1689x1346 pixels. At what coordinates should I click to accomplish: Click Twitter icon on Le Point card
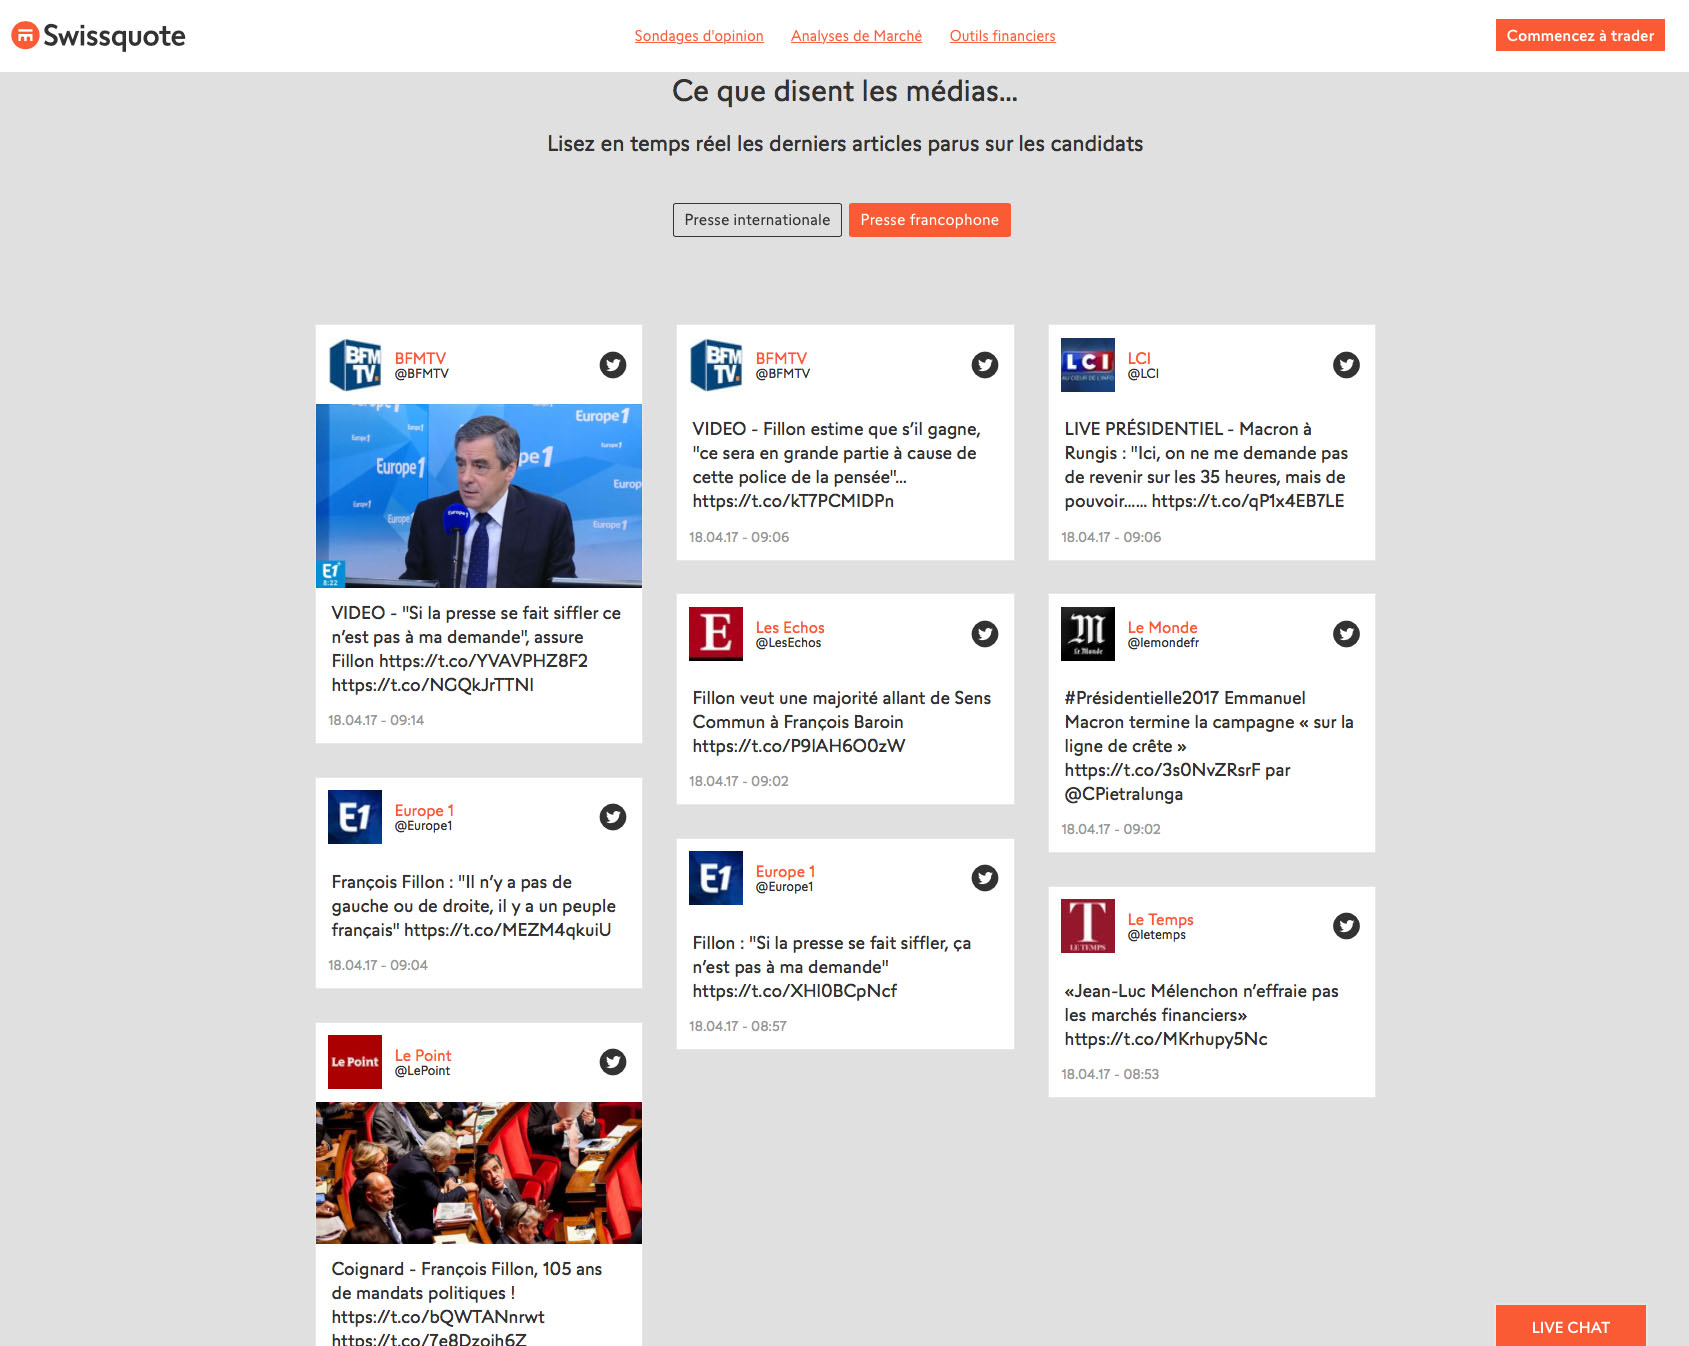[x=612, y=1062]
